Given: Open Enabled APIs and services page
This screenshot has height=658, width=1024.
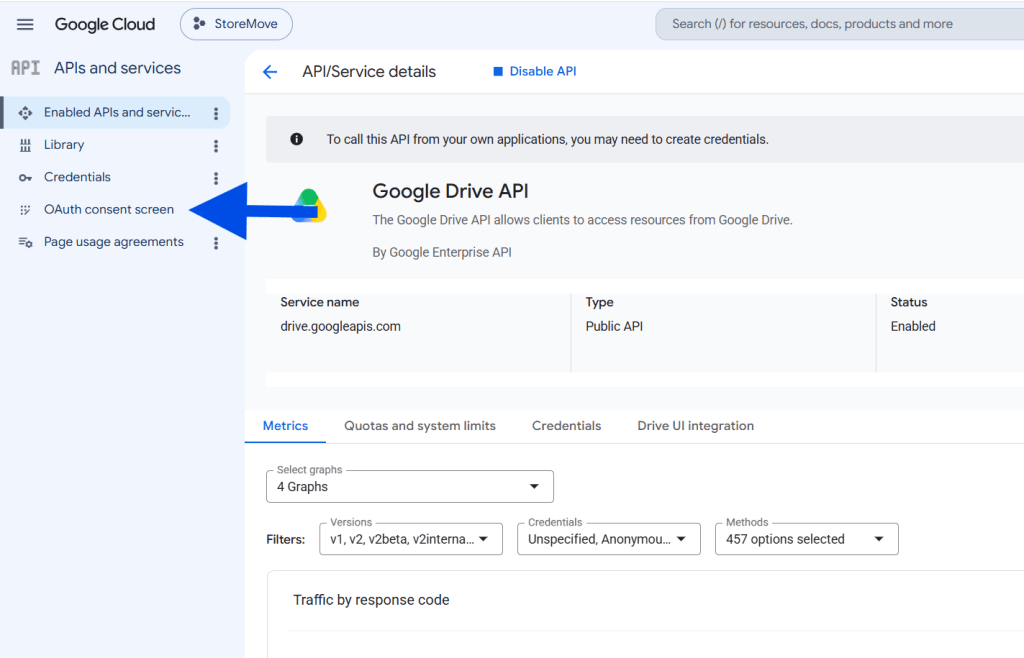Looking at the screenshot, I should tap(116, 112).
